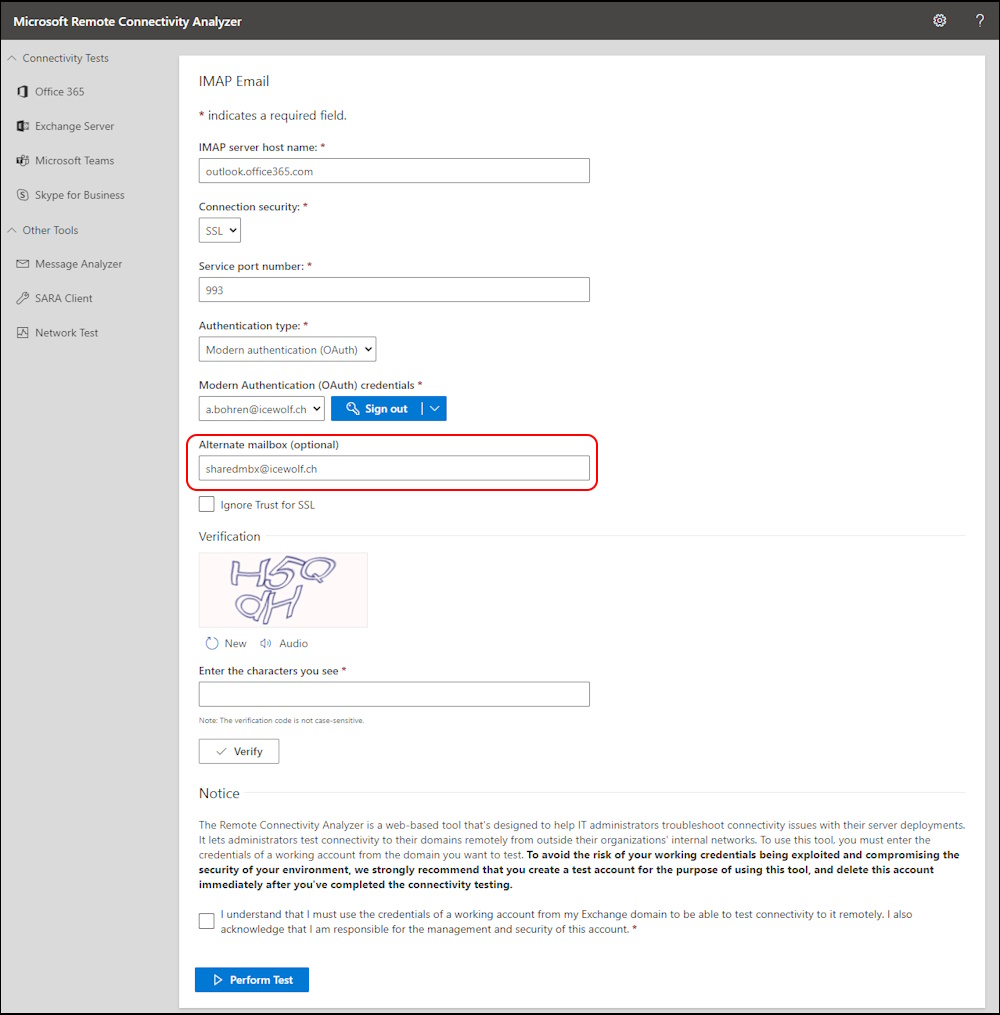
Task: Click the IMAP Email heading
Action: [x=234, y=81]
